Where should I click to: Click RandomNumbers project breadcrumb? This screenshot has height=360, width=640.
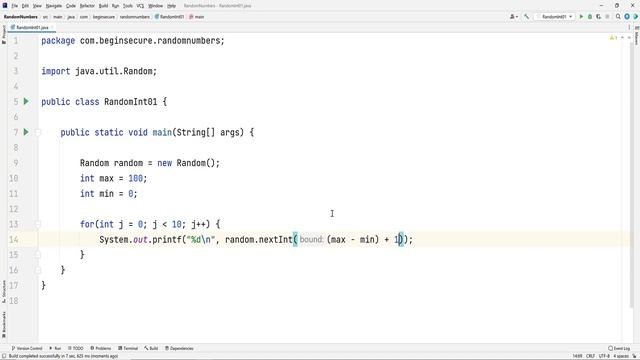[x=21, y=17]
